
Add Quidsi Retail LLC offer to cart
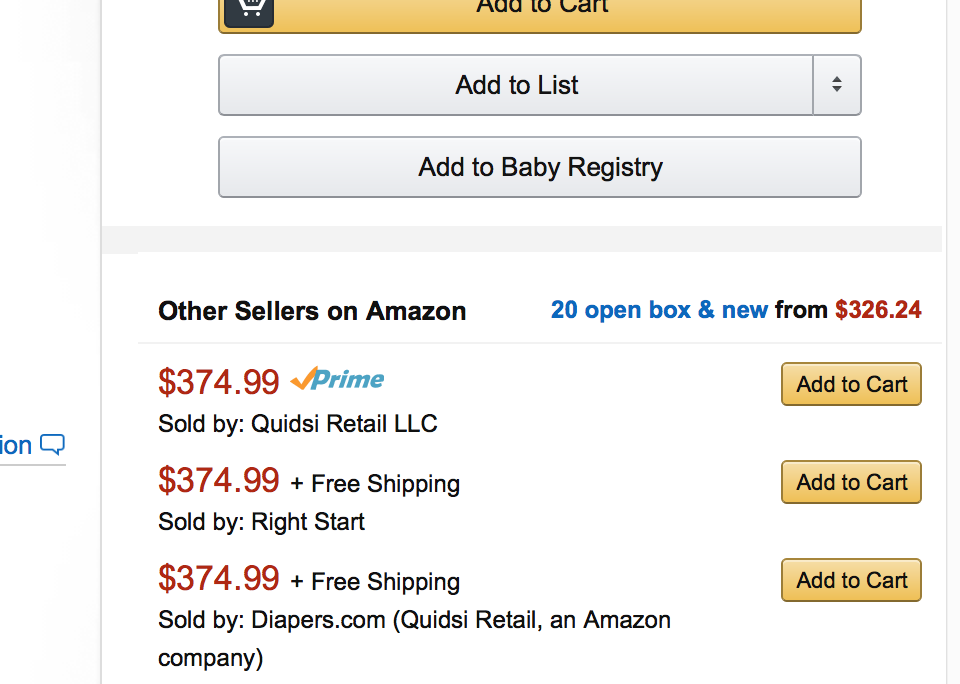pyautogui.click(x=851, y=384)
